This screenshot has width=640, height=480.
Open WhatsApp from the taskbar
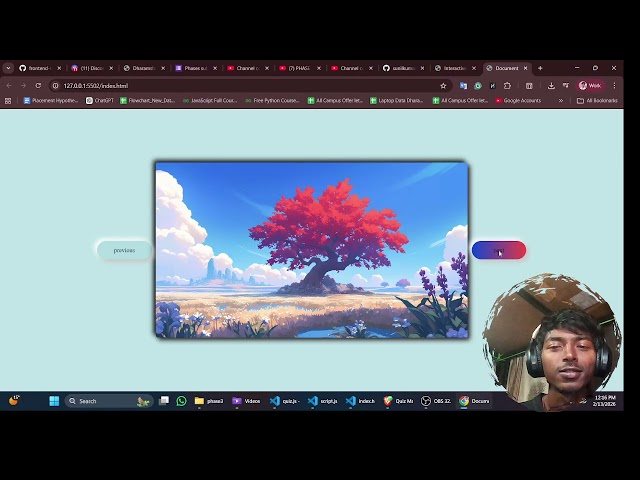[x=182, y=401]
